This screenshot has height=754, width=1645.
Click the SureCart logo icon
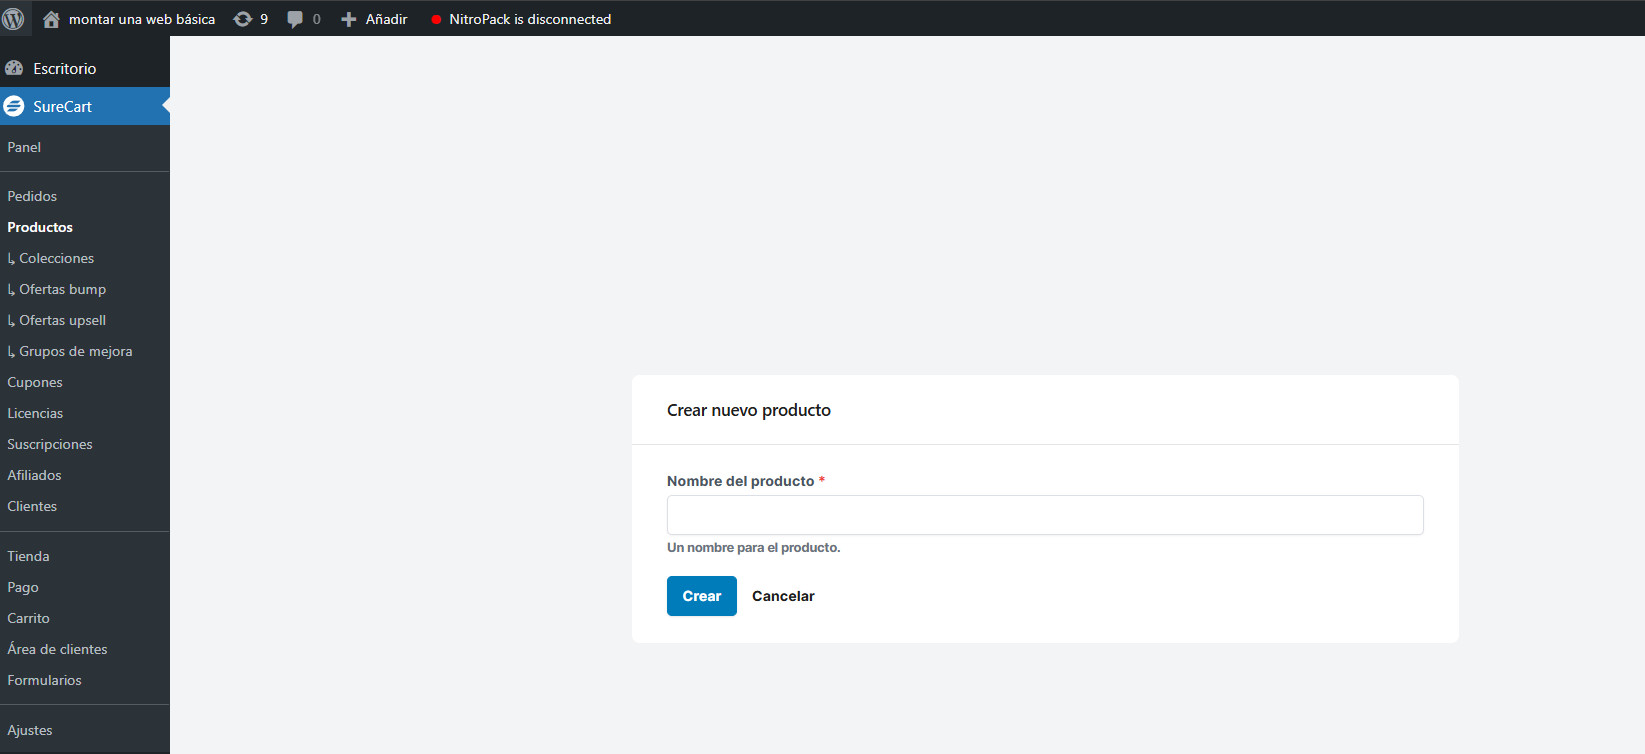point(14,106)
